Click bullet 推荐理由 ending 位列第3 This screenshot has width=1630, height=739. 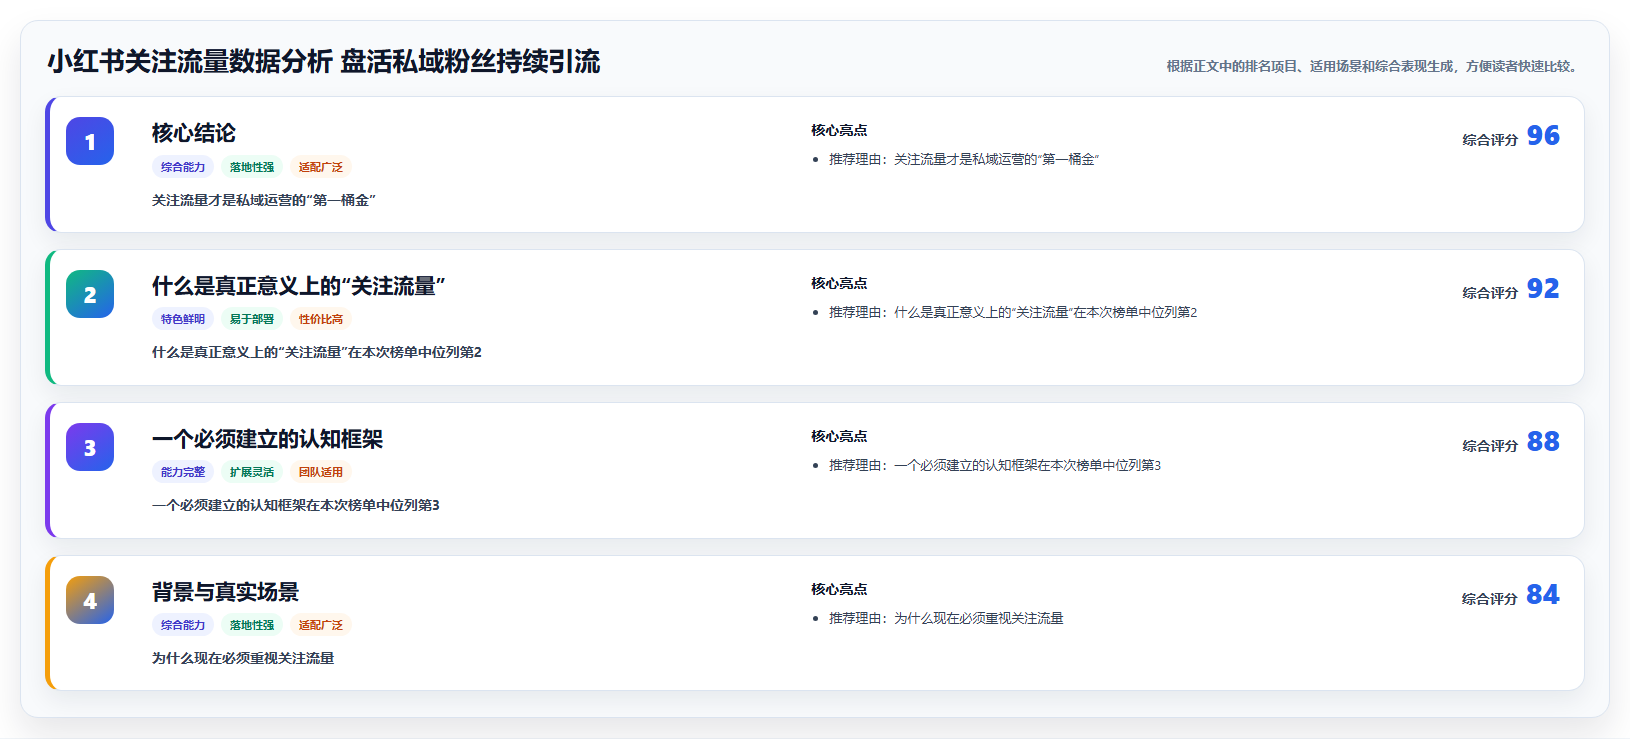(995, 465)
